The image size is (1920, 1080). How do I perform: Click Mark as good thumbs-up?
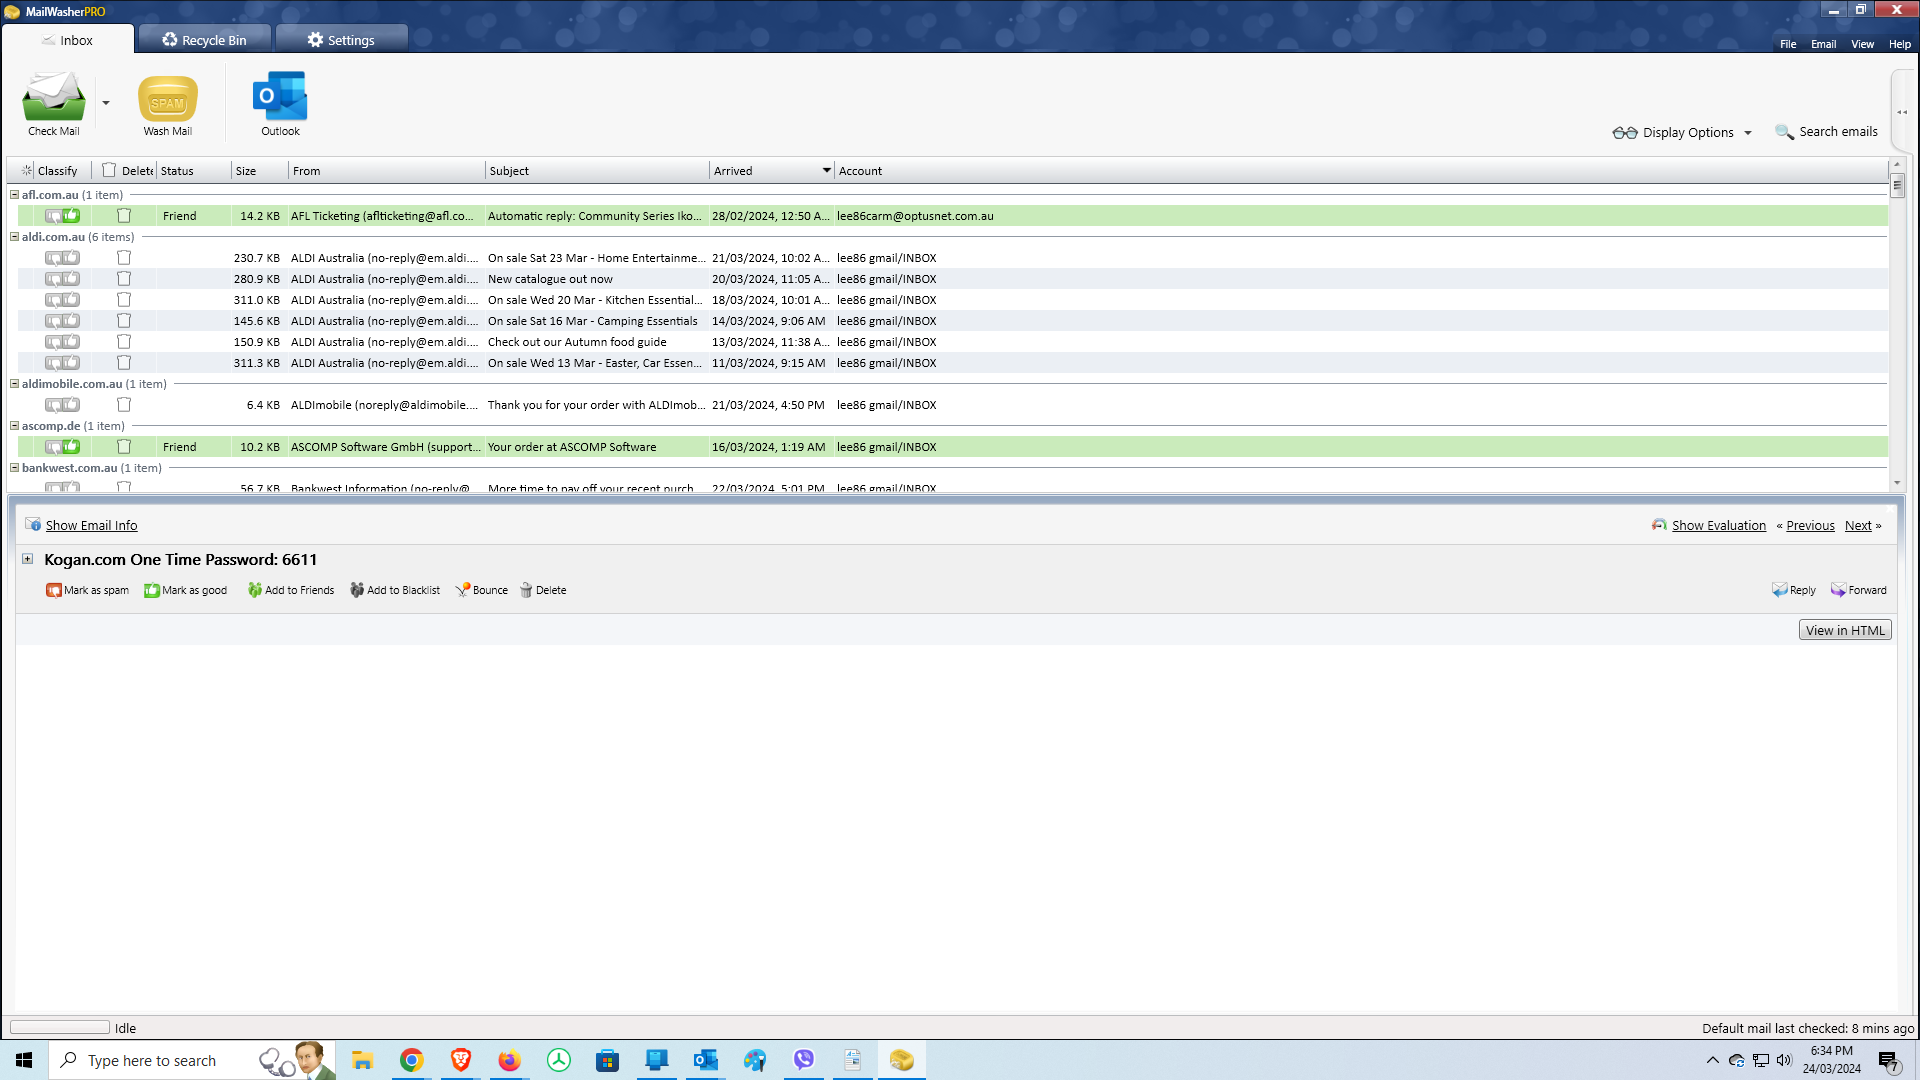[152, 590]
